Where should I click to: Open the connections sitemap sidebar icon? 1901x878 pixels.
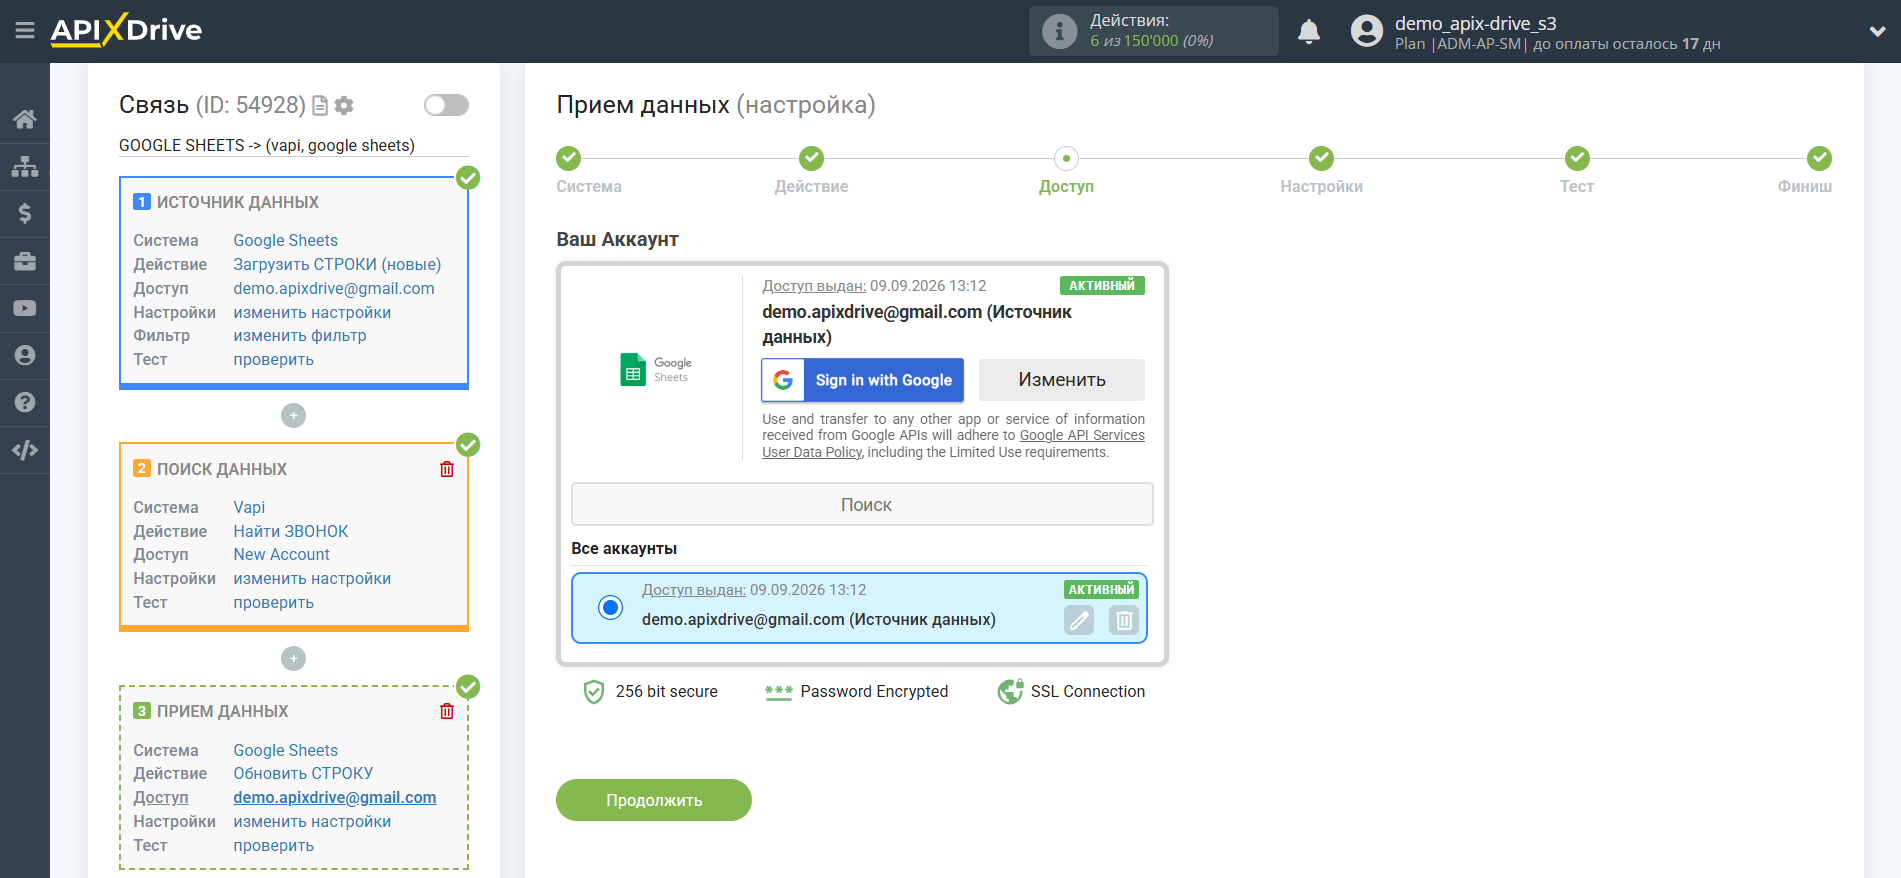25,166
